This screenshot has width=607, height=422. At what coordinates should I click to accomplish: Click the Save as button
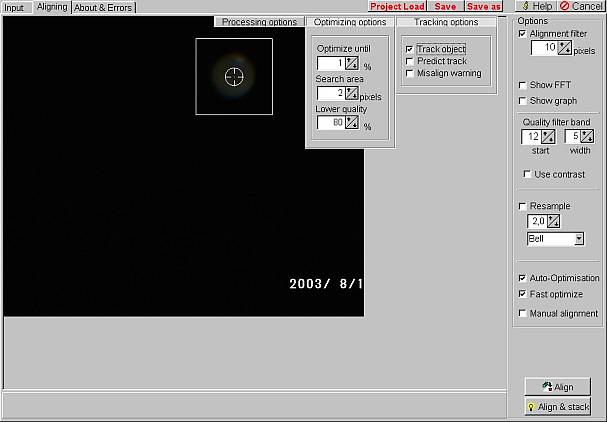pyautogui.click(x=483, y=6)
